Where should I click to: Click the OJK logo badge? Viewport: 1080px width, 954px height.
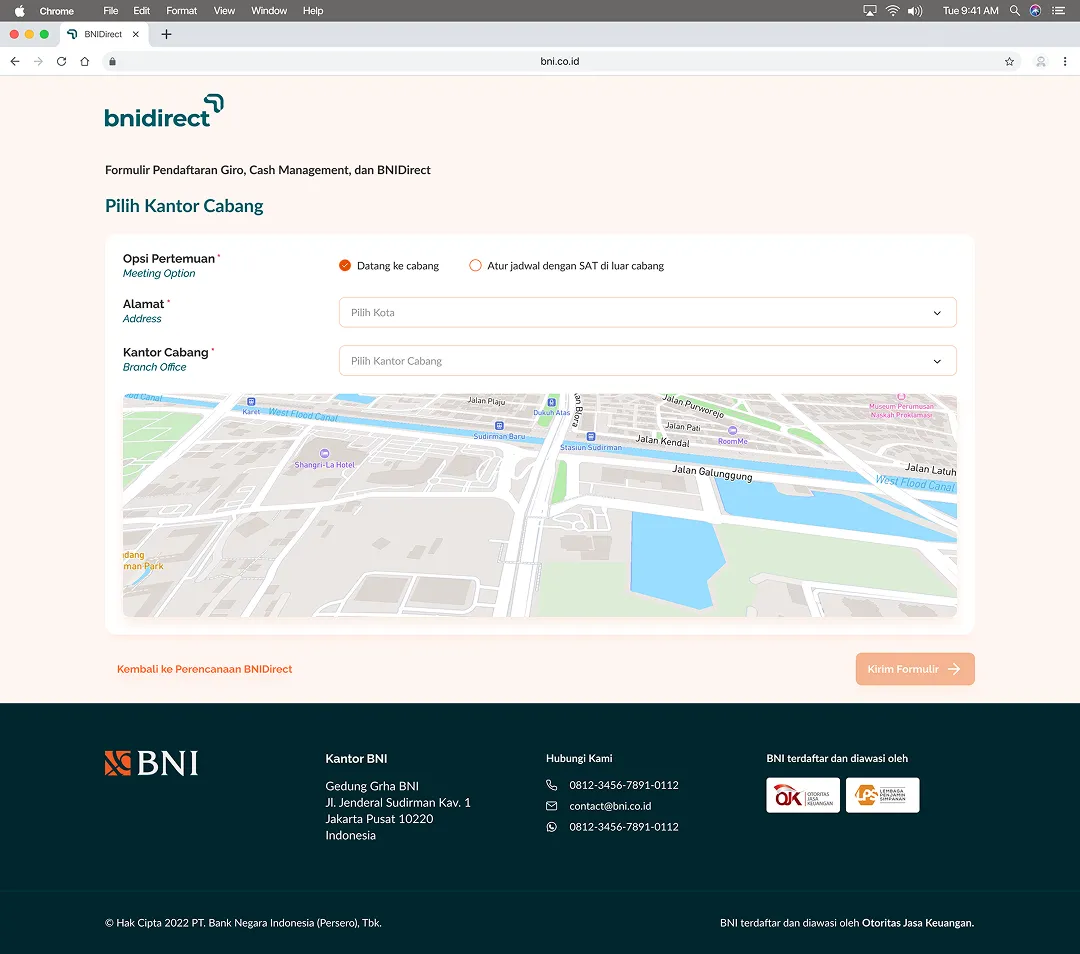[x=803, y=795]
